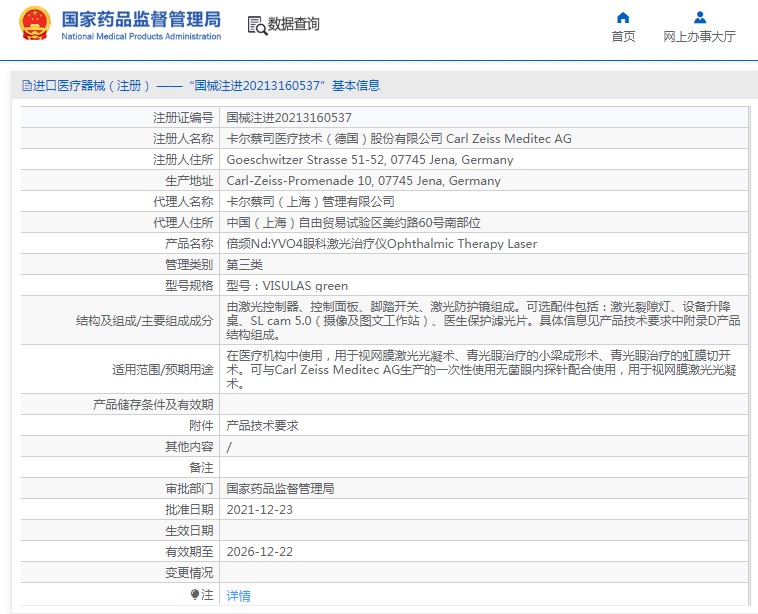The image size is (758, 614).
Task: Click the 网上办事大厅 user icon
Action: tap(700, 18)
